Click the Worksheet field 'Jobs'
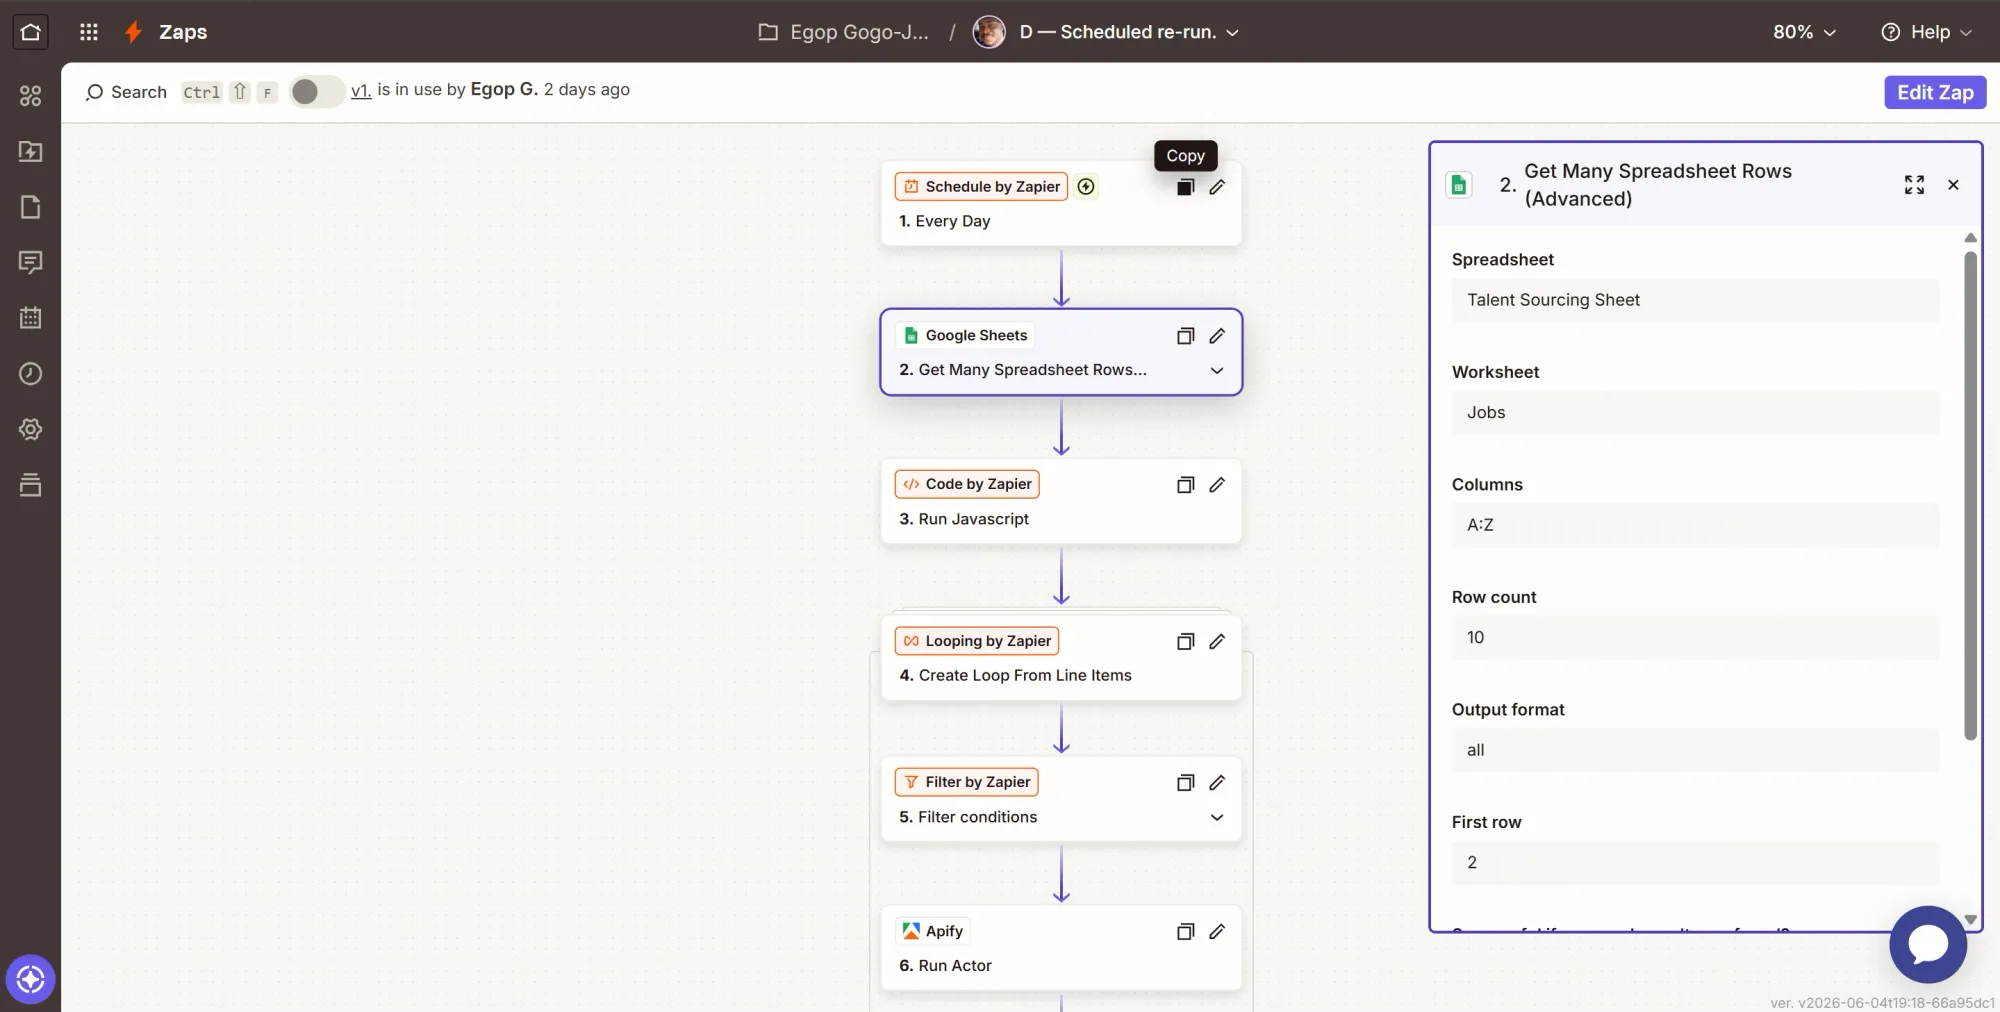2000x1012 pixels. [1695, 413]
